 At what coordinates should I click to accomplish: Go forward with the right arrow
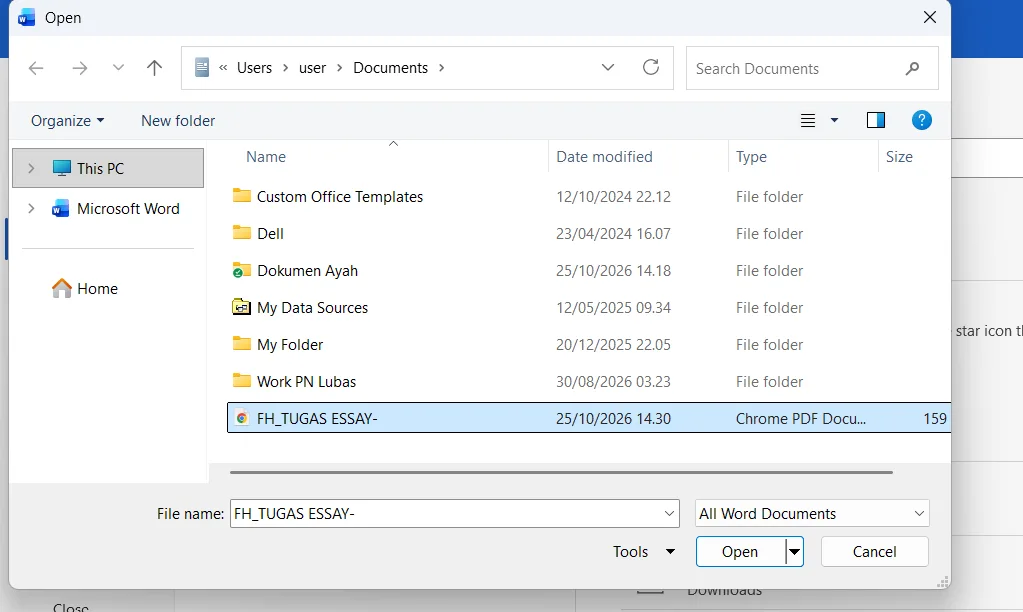coord(80,68)
